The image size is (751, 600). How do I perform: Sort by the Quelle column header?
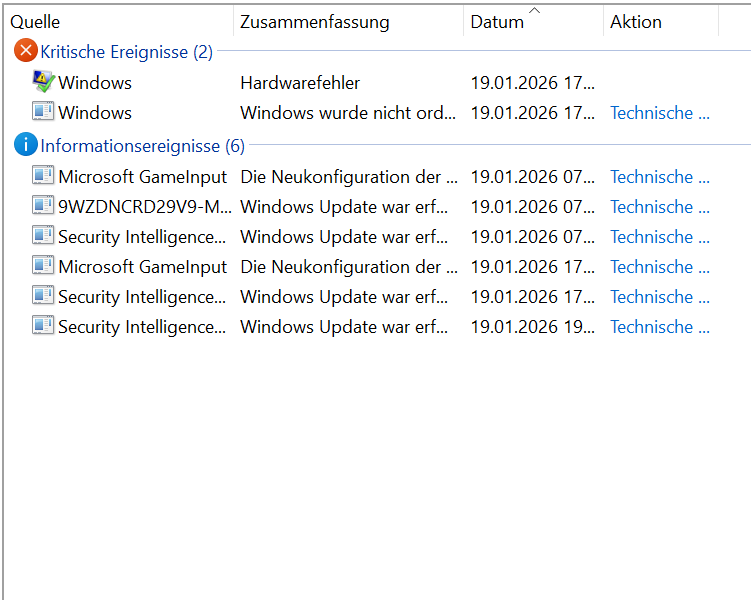(x=35, y=22)
